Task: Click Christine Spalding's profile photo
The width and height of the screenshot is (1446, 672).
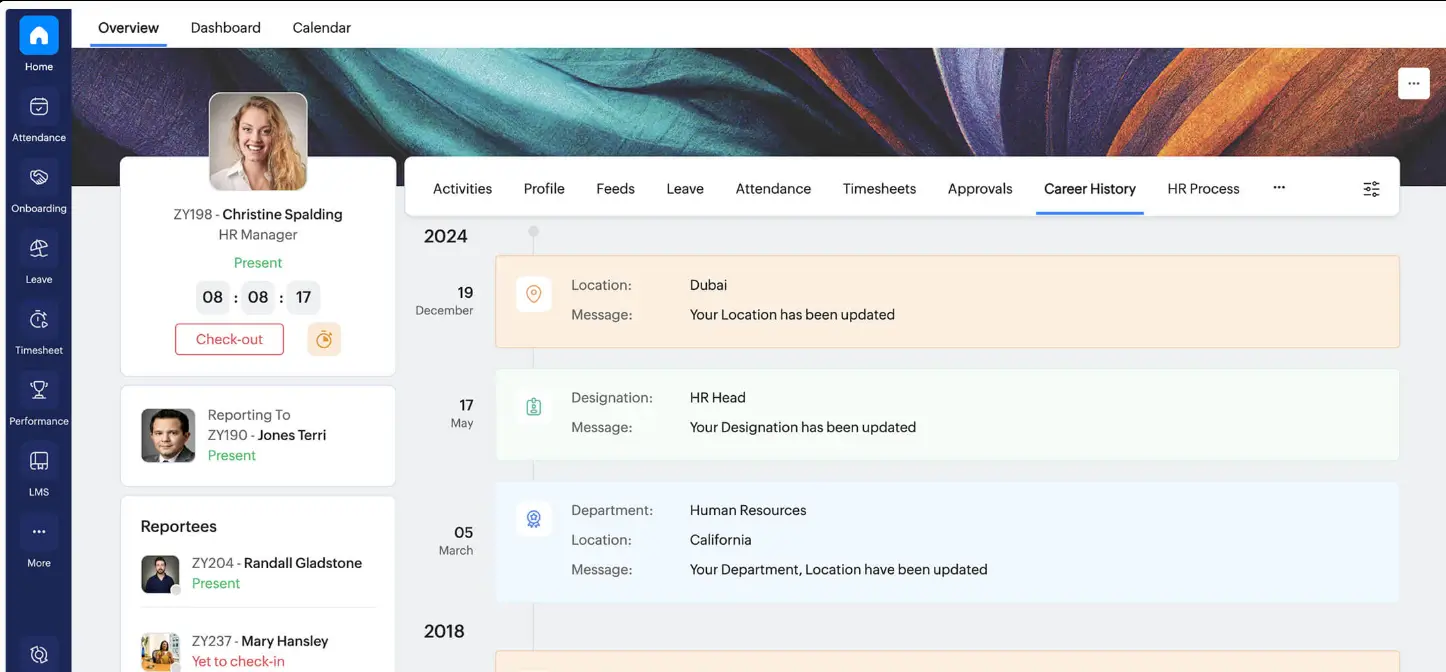Action: 257,139
